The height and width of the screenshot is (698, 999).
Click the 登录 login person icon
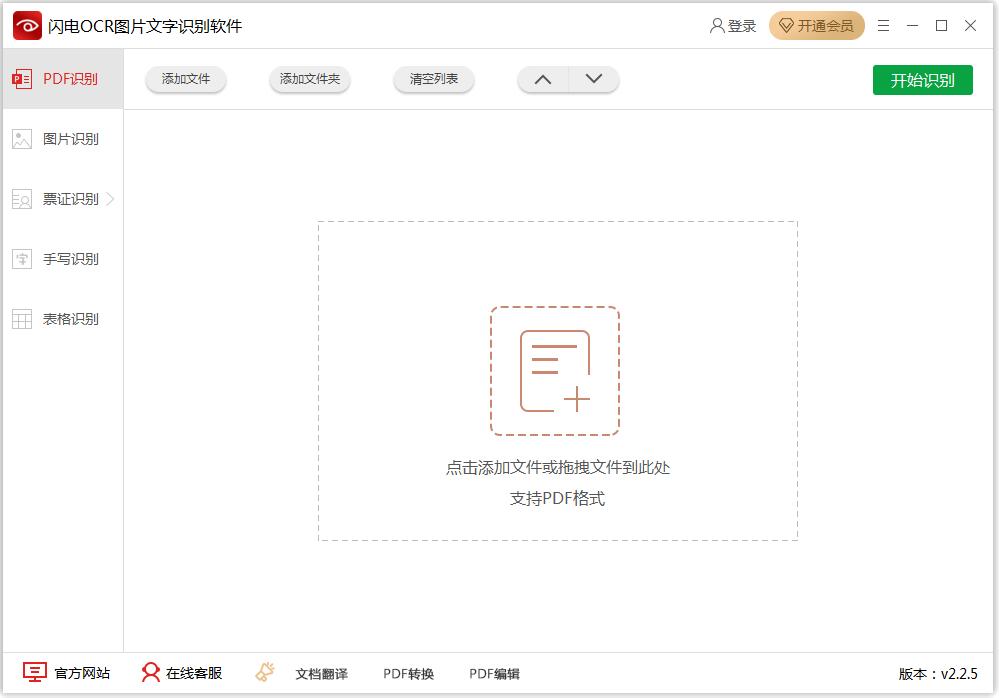tap(716, 25)
